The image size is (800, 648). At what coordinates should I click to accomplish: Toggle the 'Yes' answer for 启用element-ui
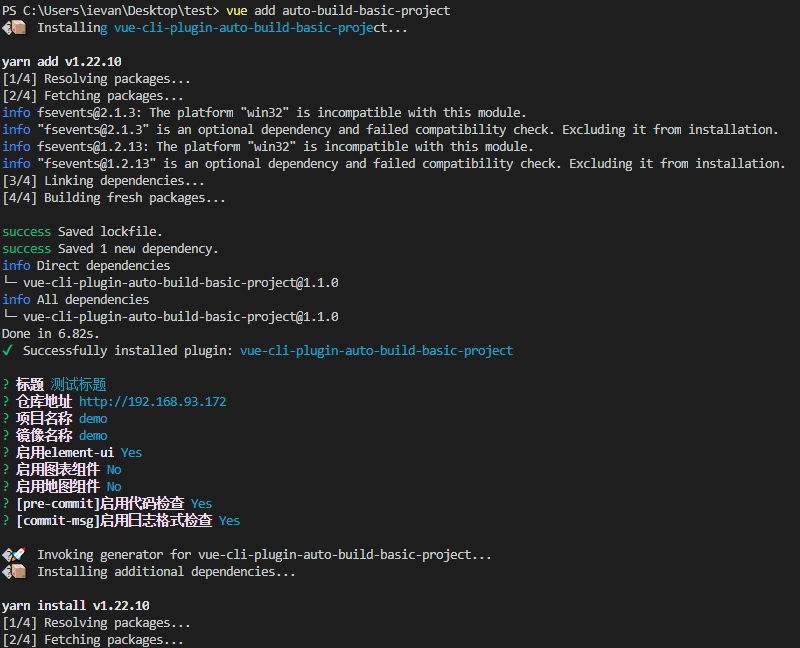131,452
